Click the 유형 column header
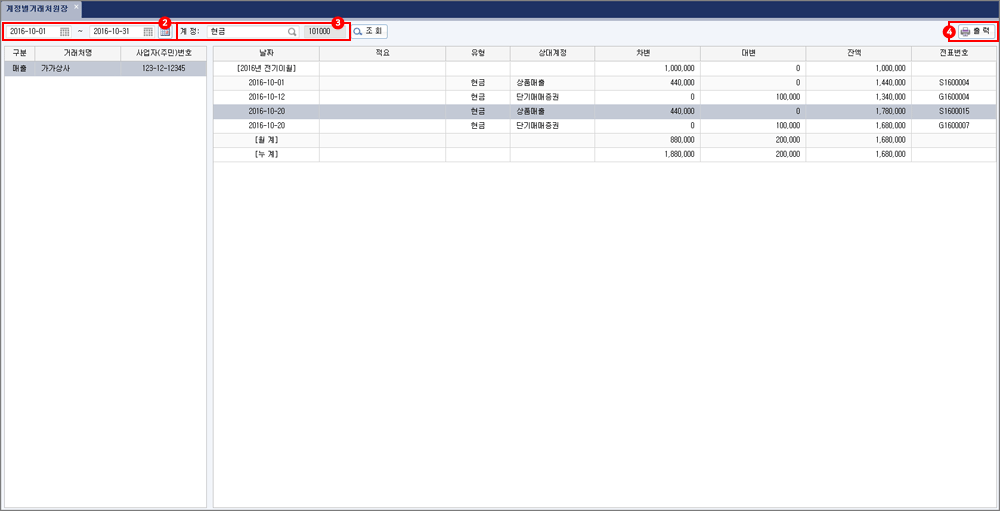 (478, 53)
